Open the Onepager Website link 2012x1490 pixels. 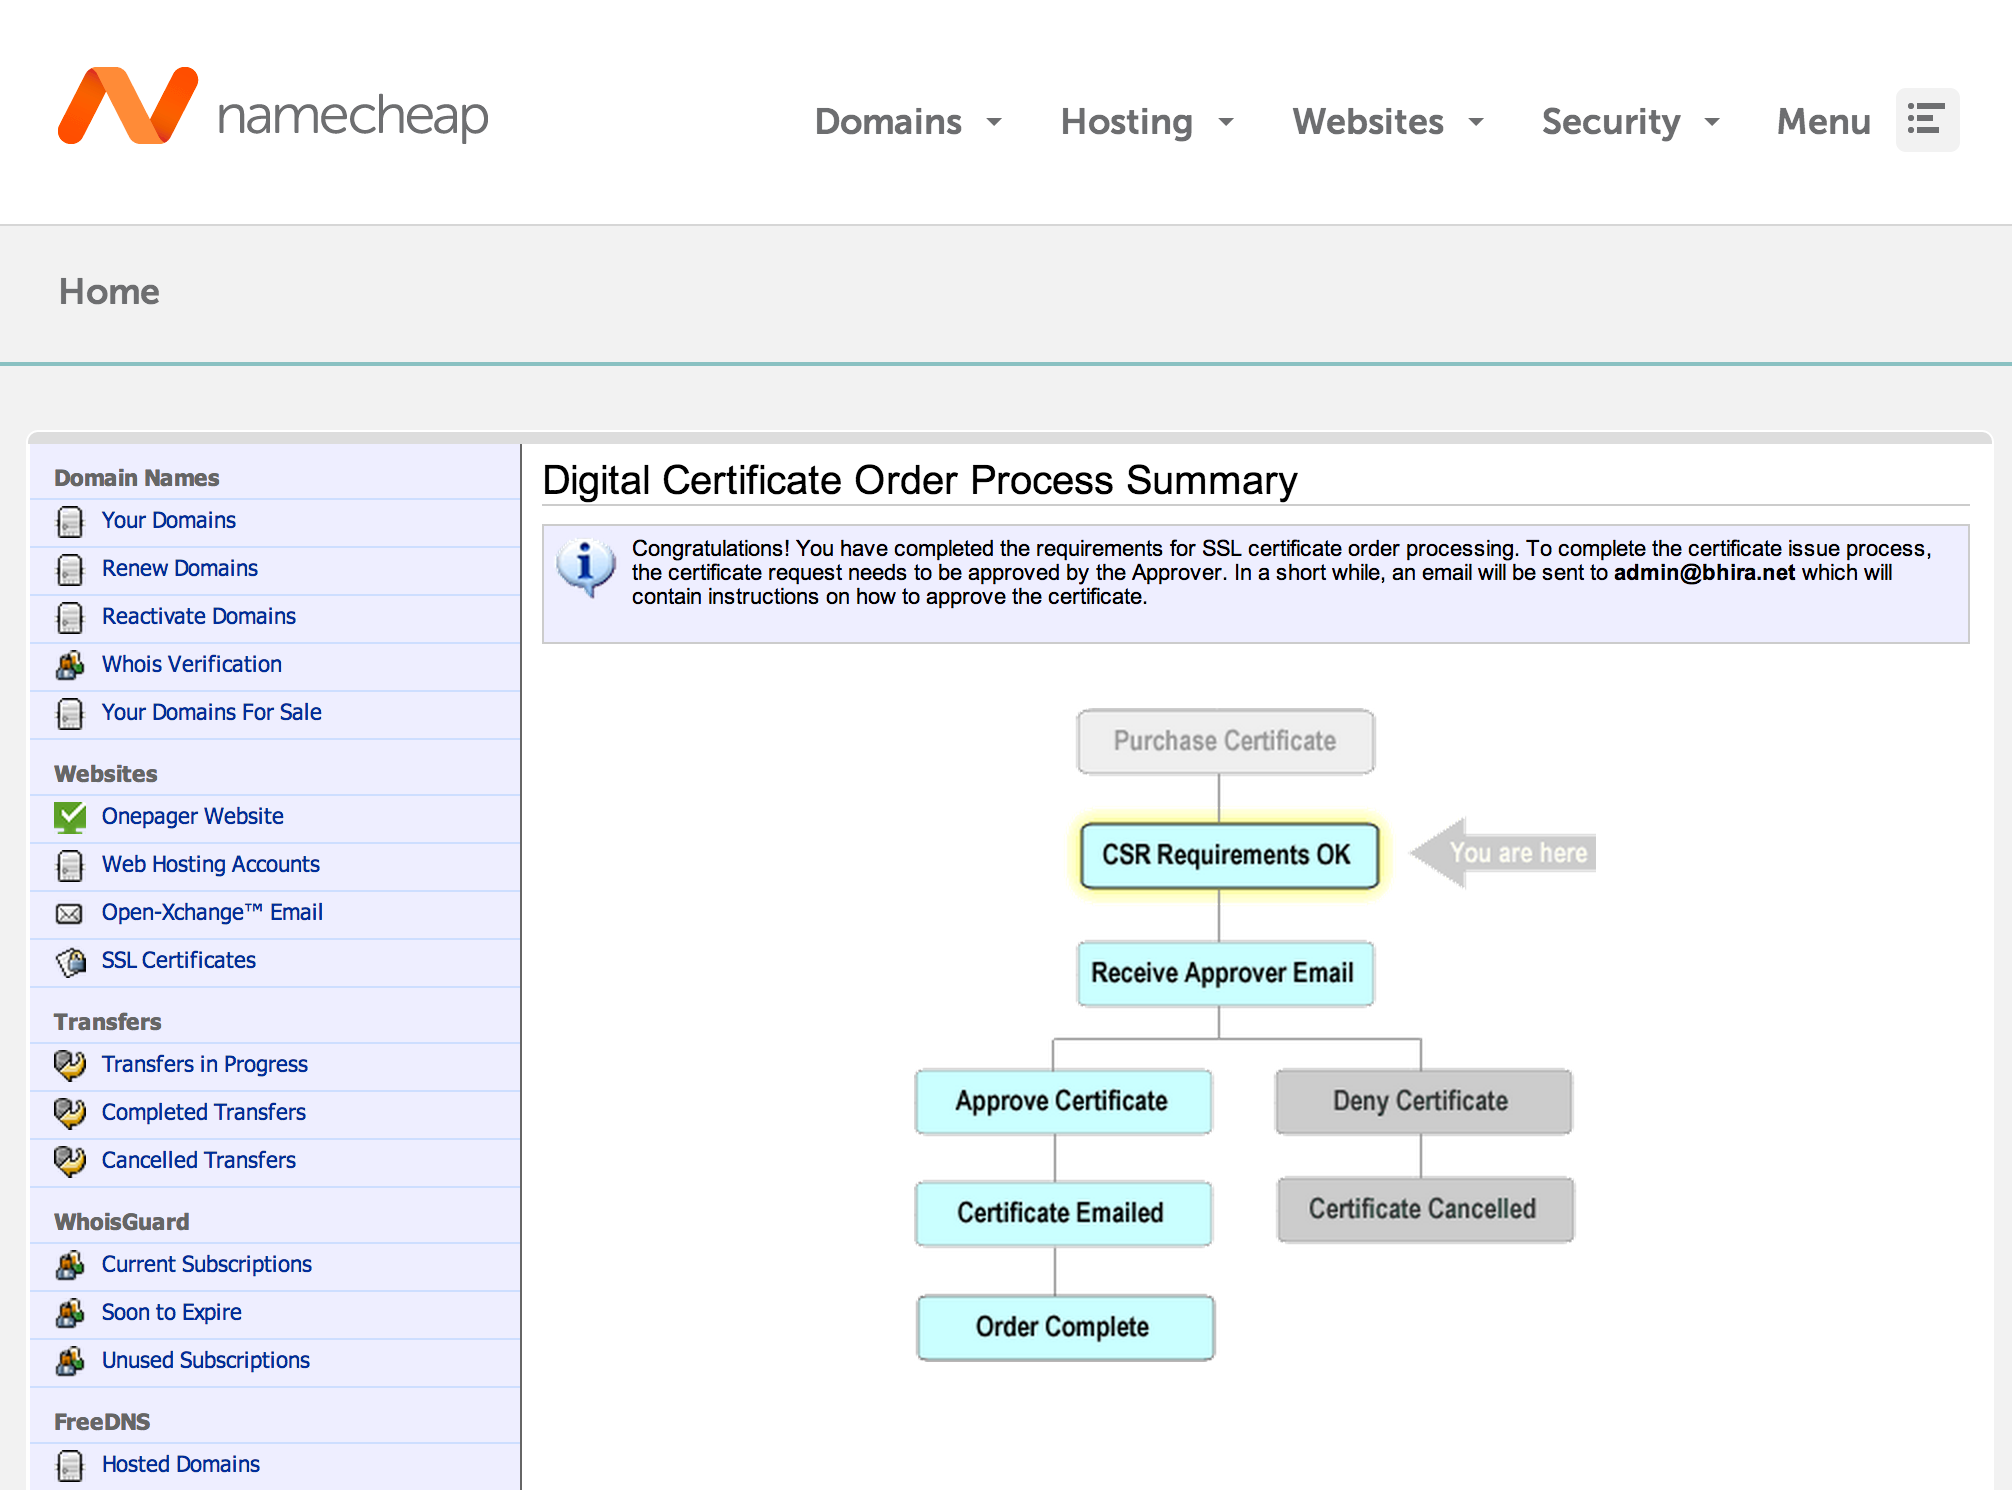[193, 816]
